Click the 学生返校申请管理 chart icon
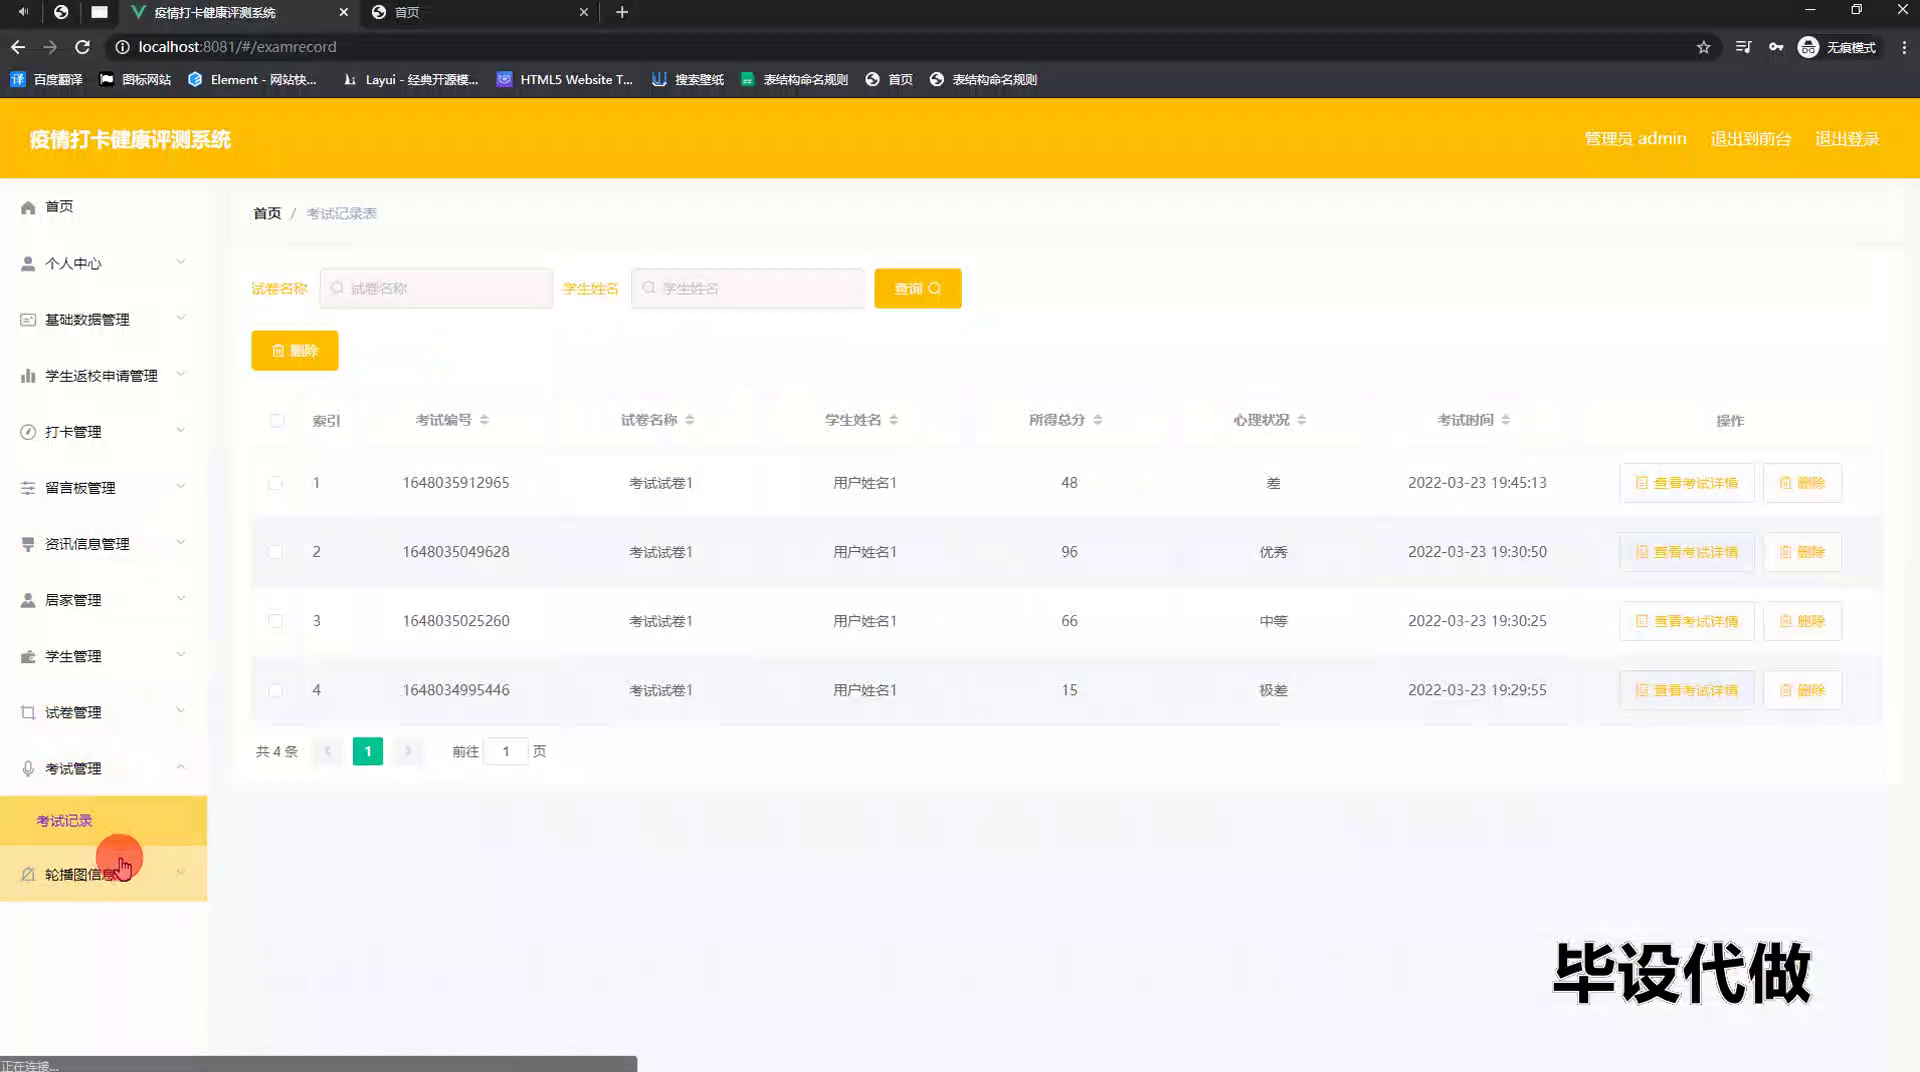Screen dimensions: 1920x1072 tap(28, 376)
